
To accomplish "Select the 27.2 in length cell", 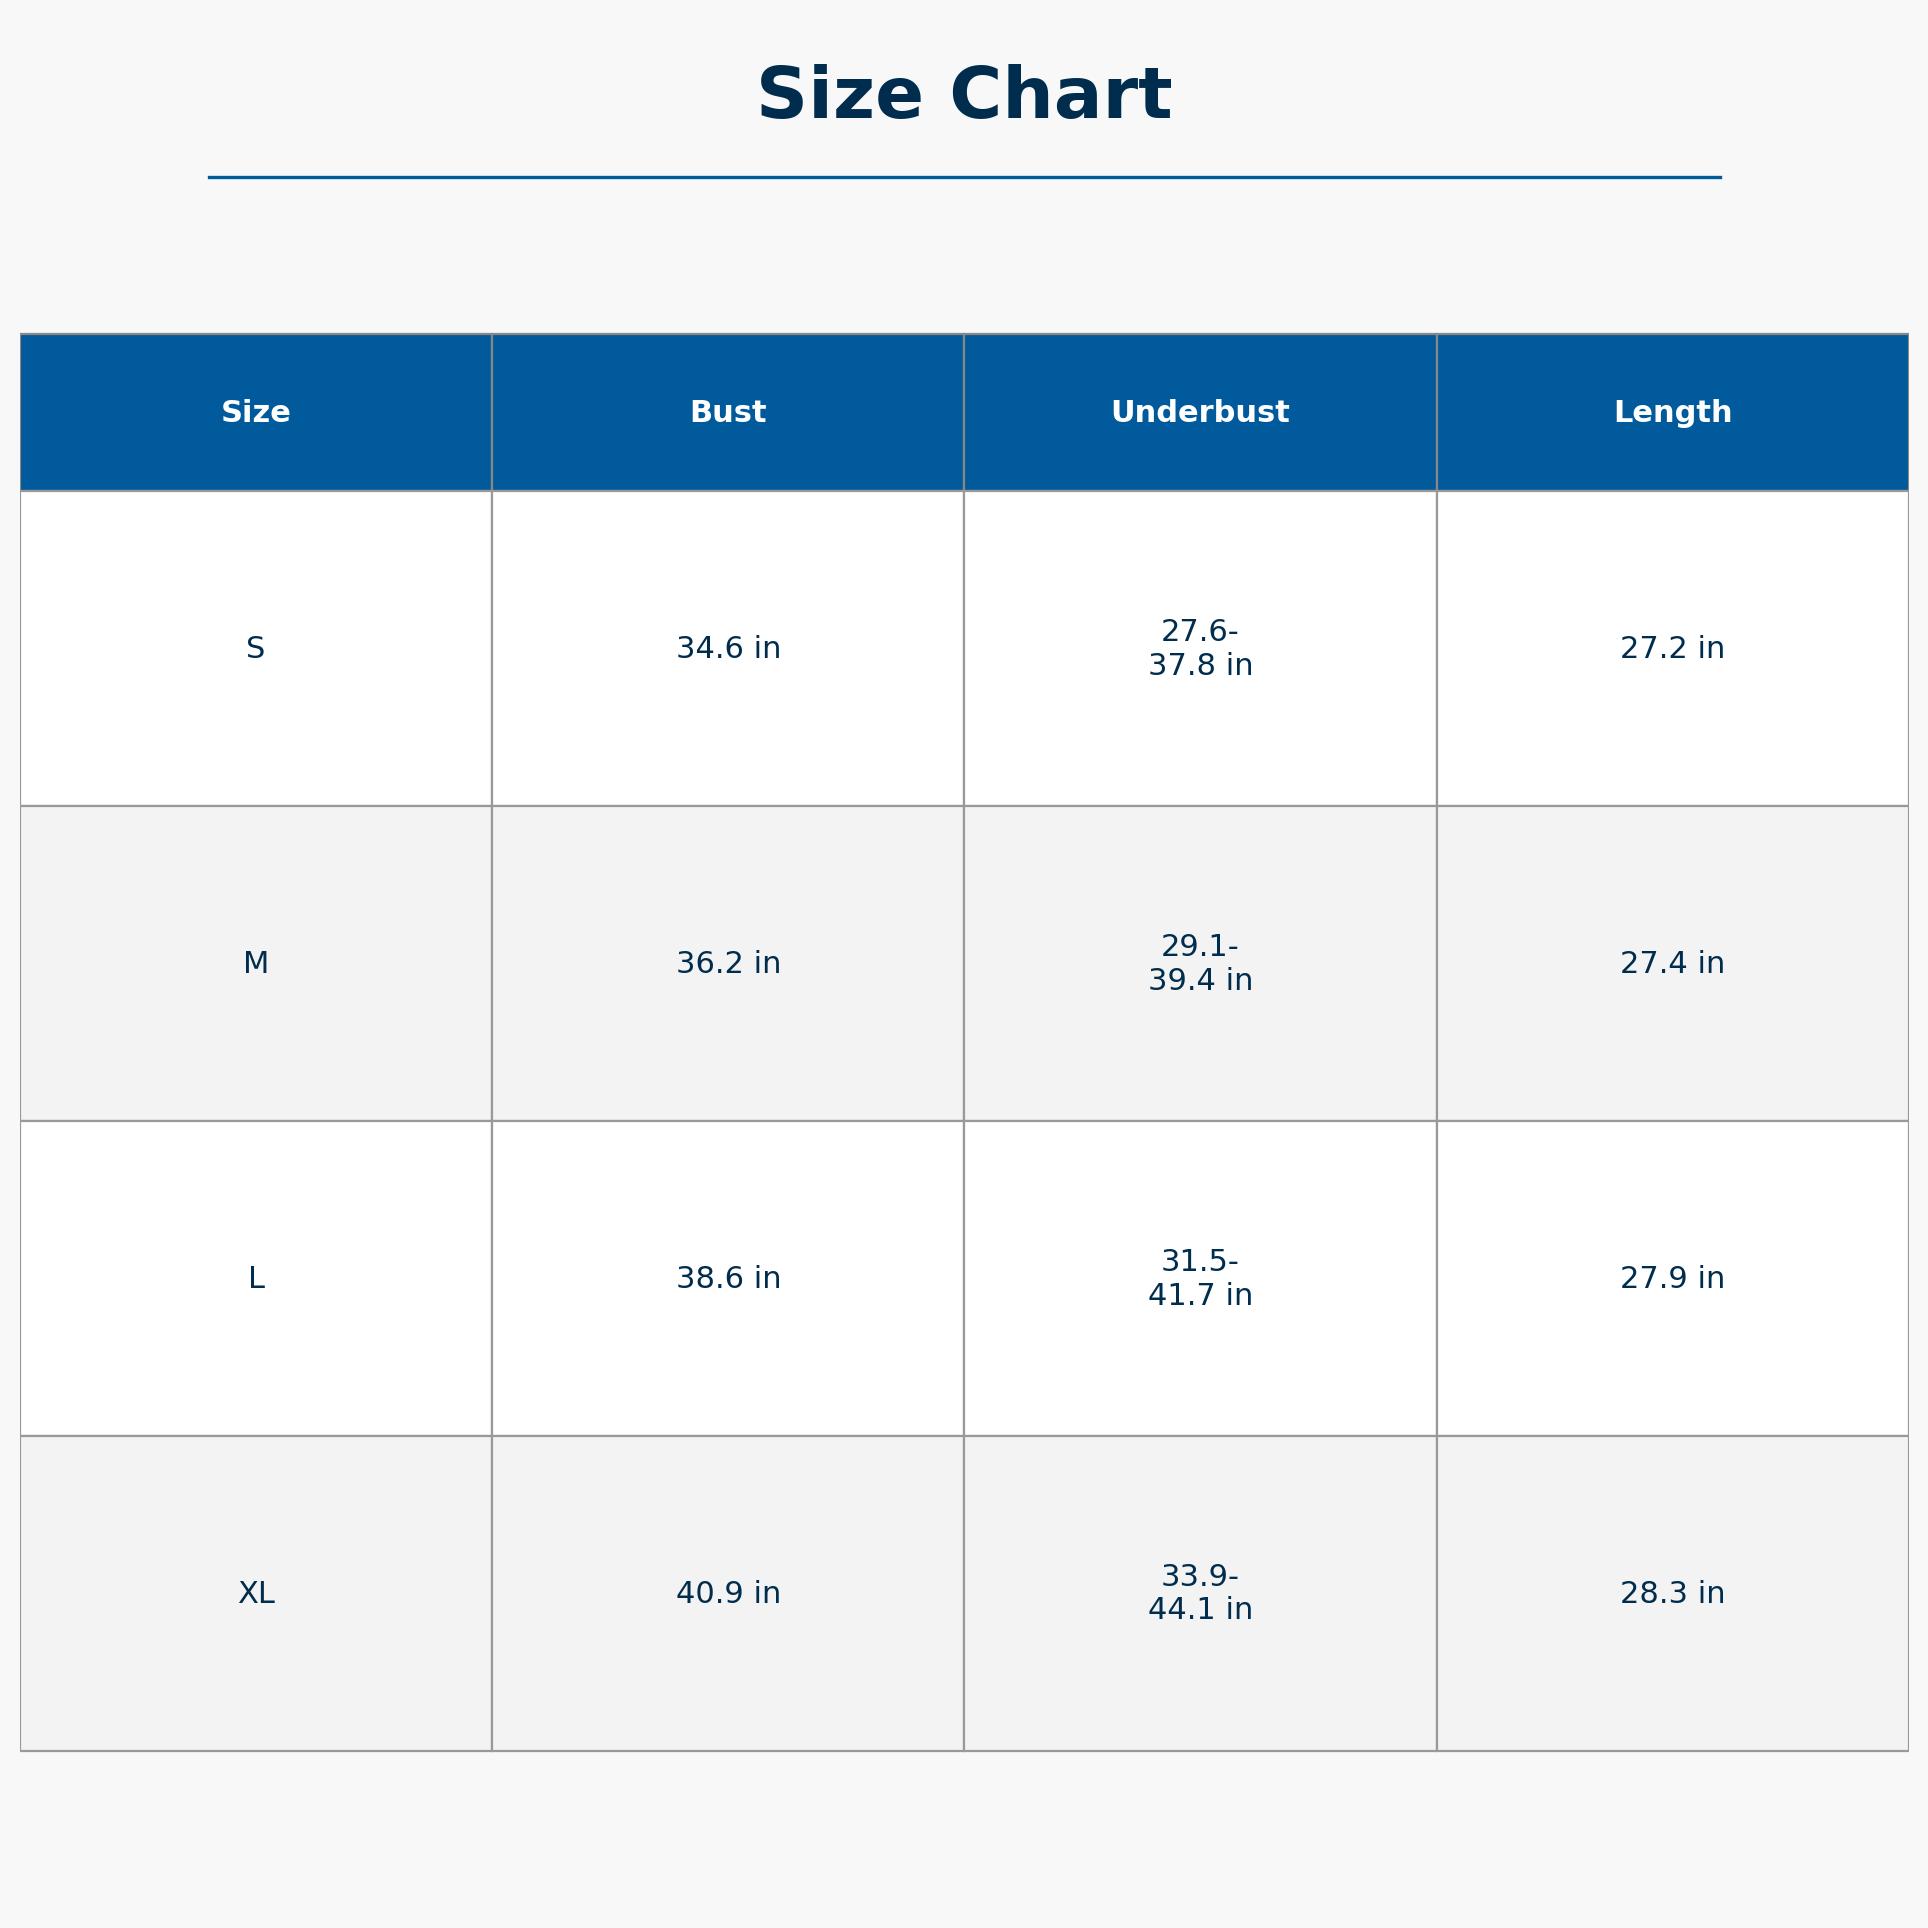I will pos(1672,648).
